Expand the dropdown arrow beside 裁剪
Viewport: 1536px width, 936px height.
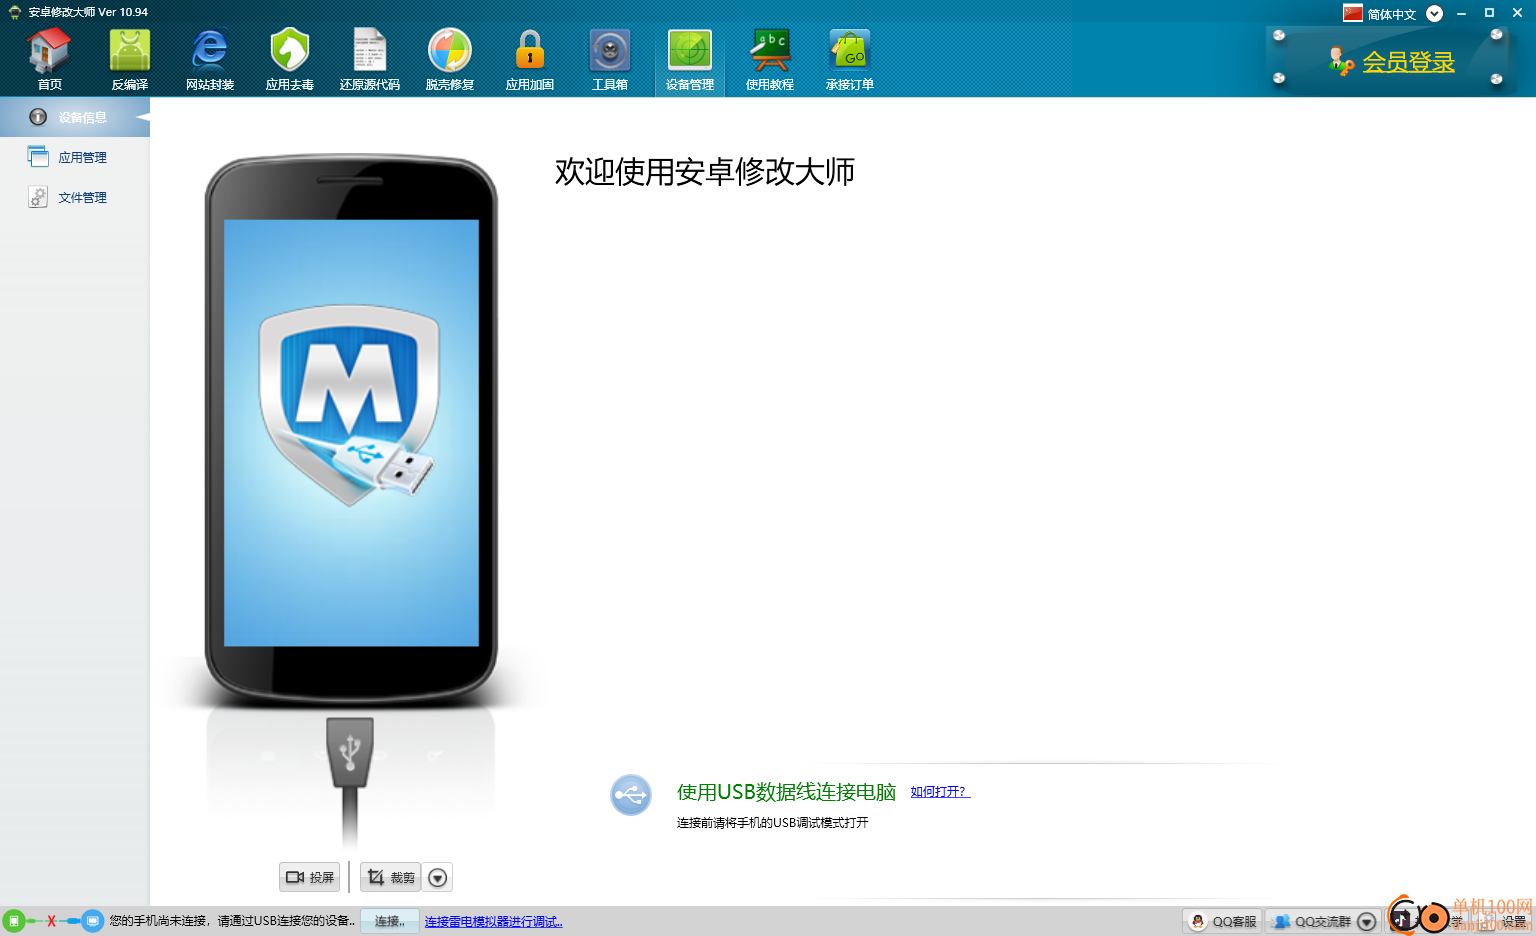[x=437, y=877]
